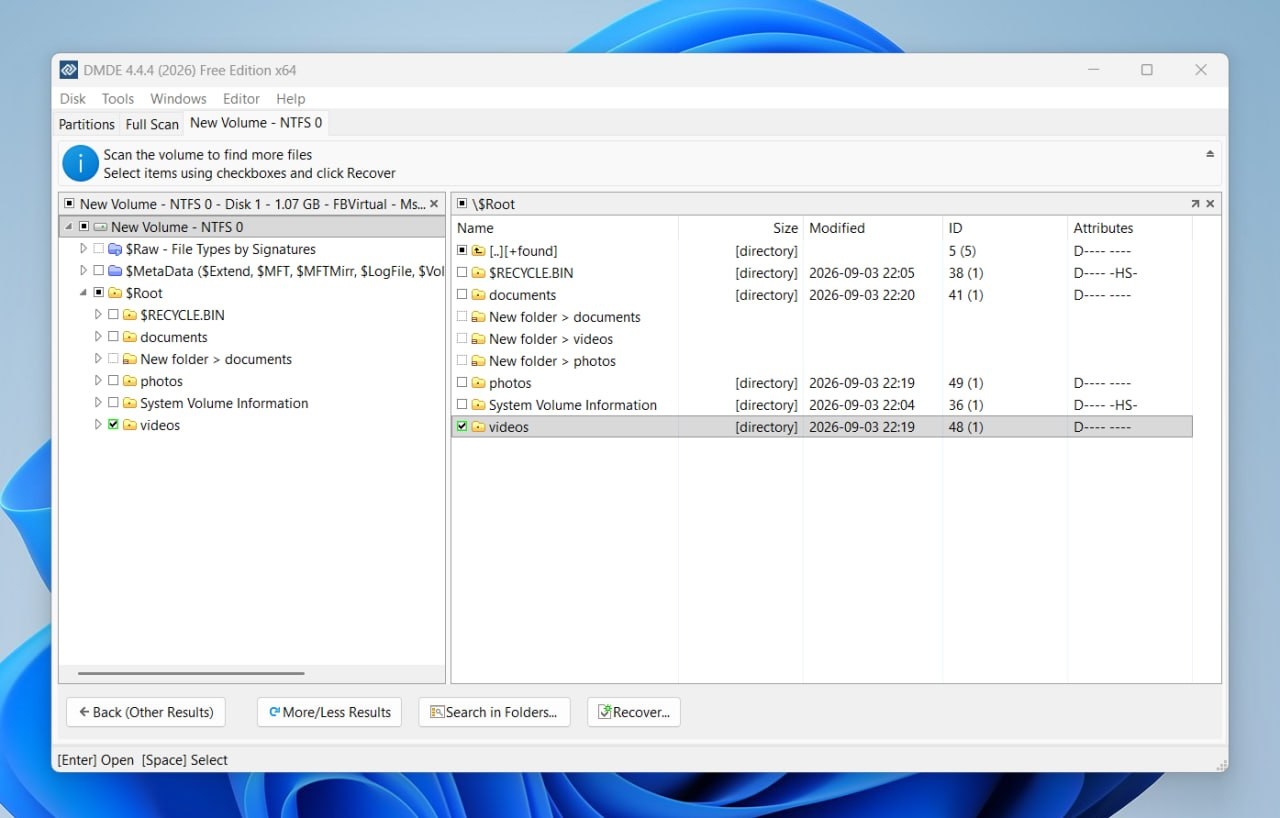Collapse the $Root tree node
Image resolution: width=1280 pixels, height=818 pixels.
(x=84, y=293)
